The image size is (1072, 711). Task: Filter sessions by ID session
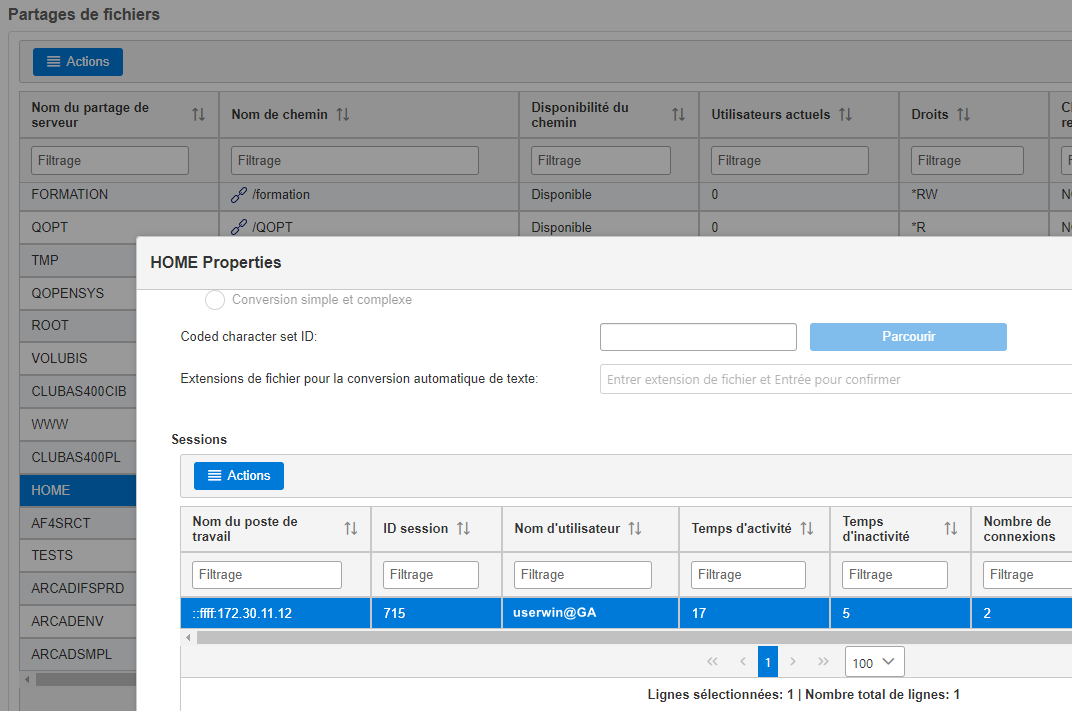point(431,575)
